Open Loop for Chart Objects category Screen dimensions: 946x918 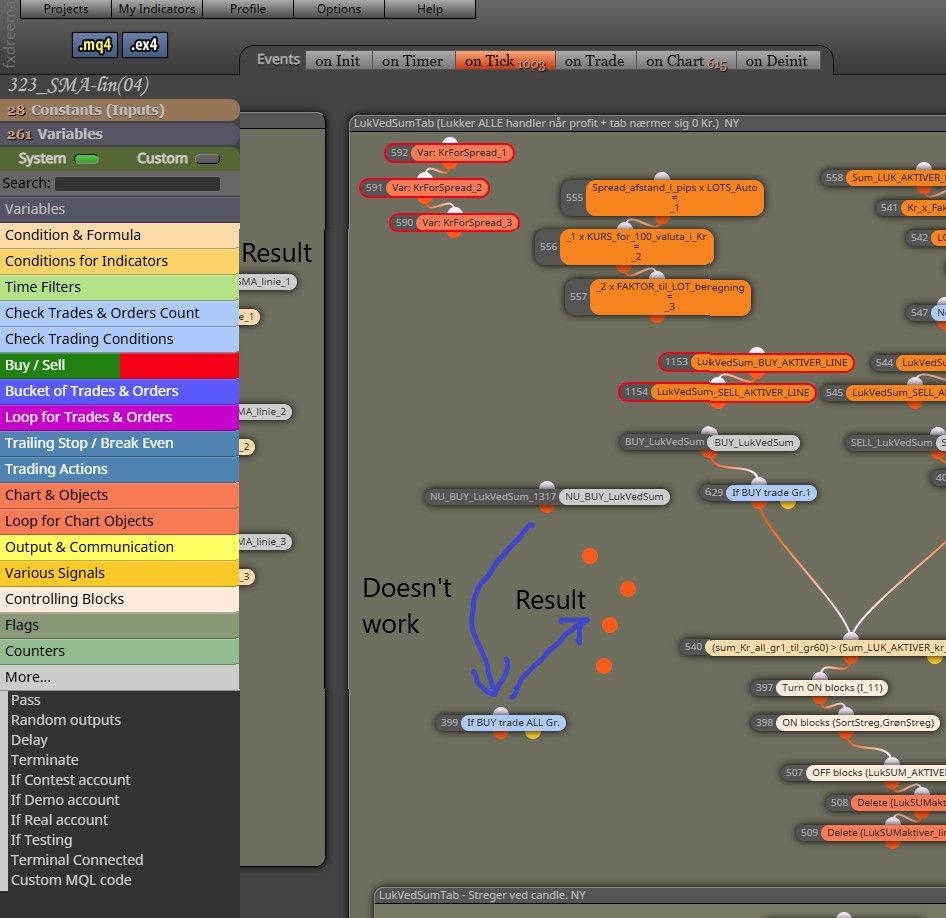[x=119, y=521]
